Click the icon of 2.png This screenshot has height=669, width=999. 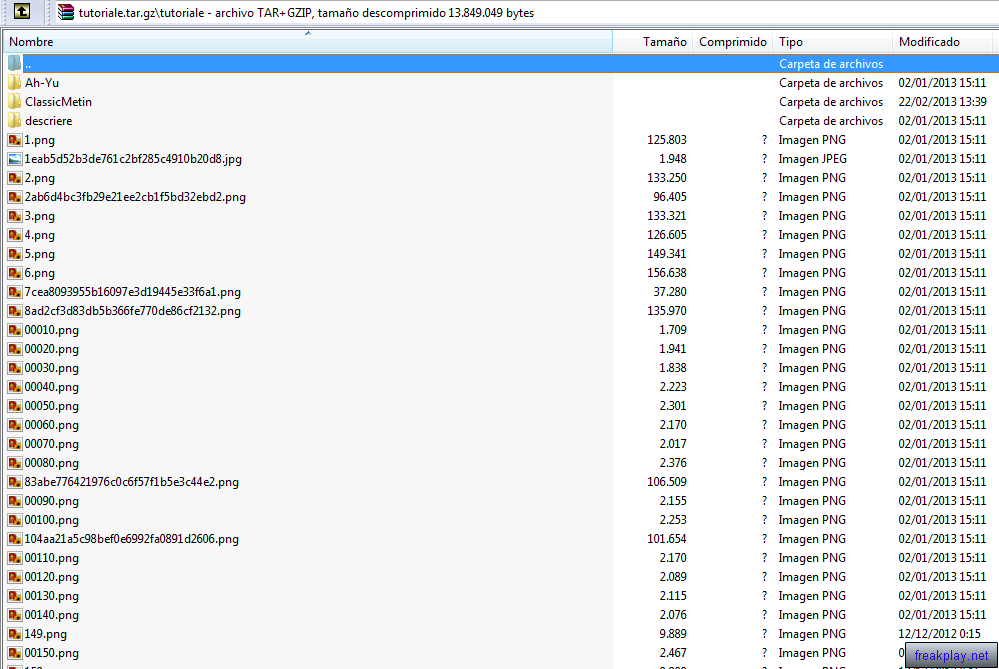(x=15, y=178)
